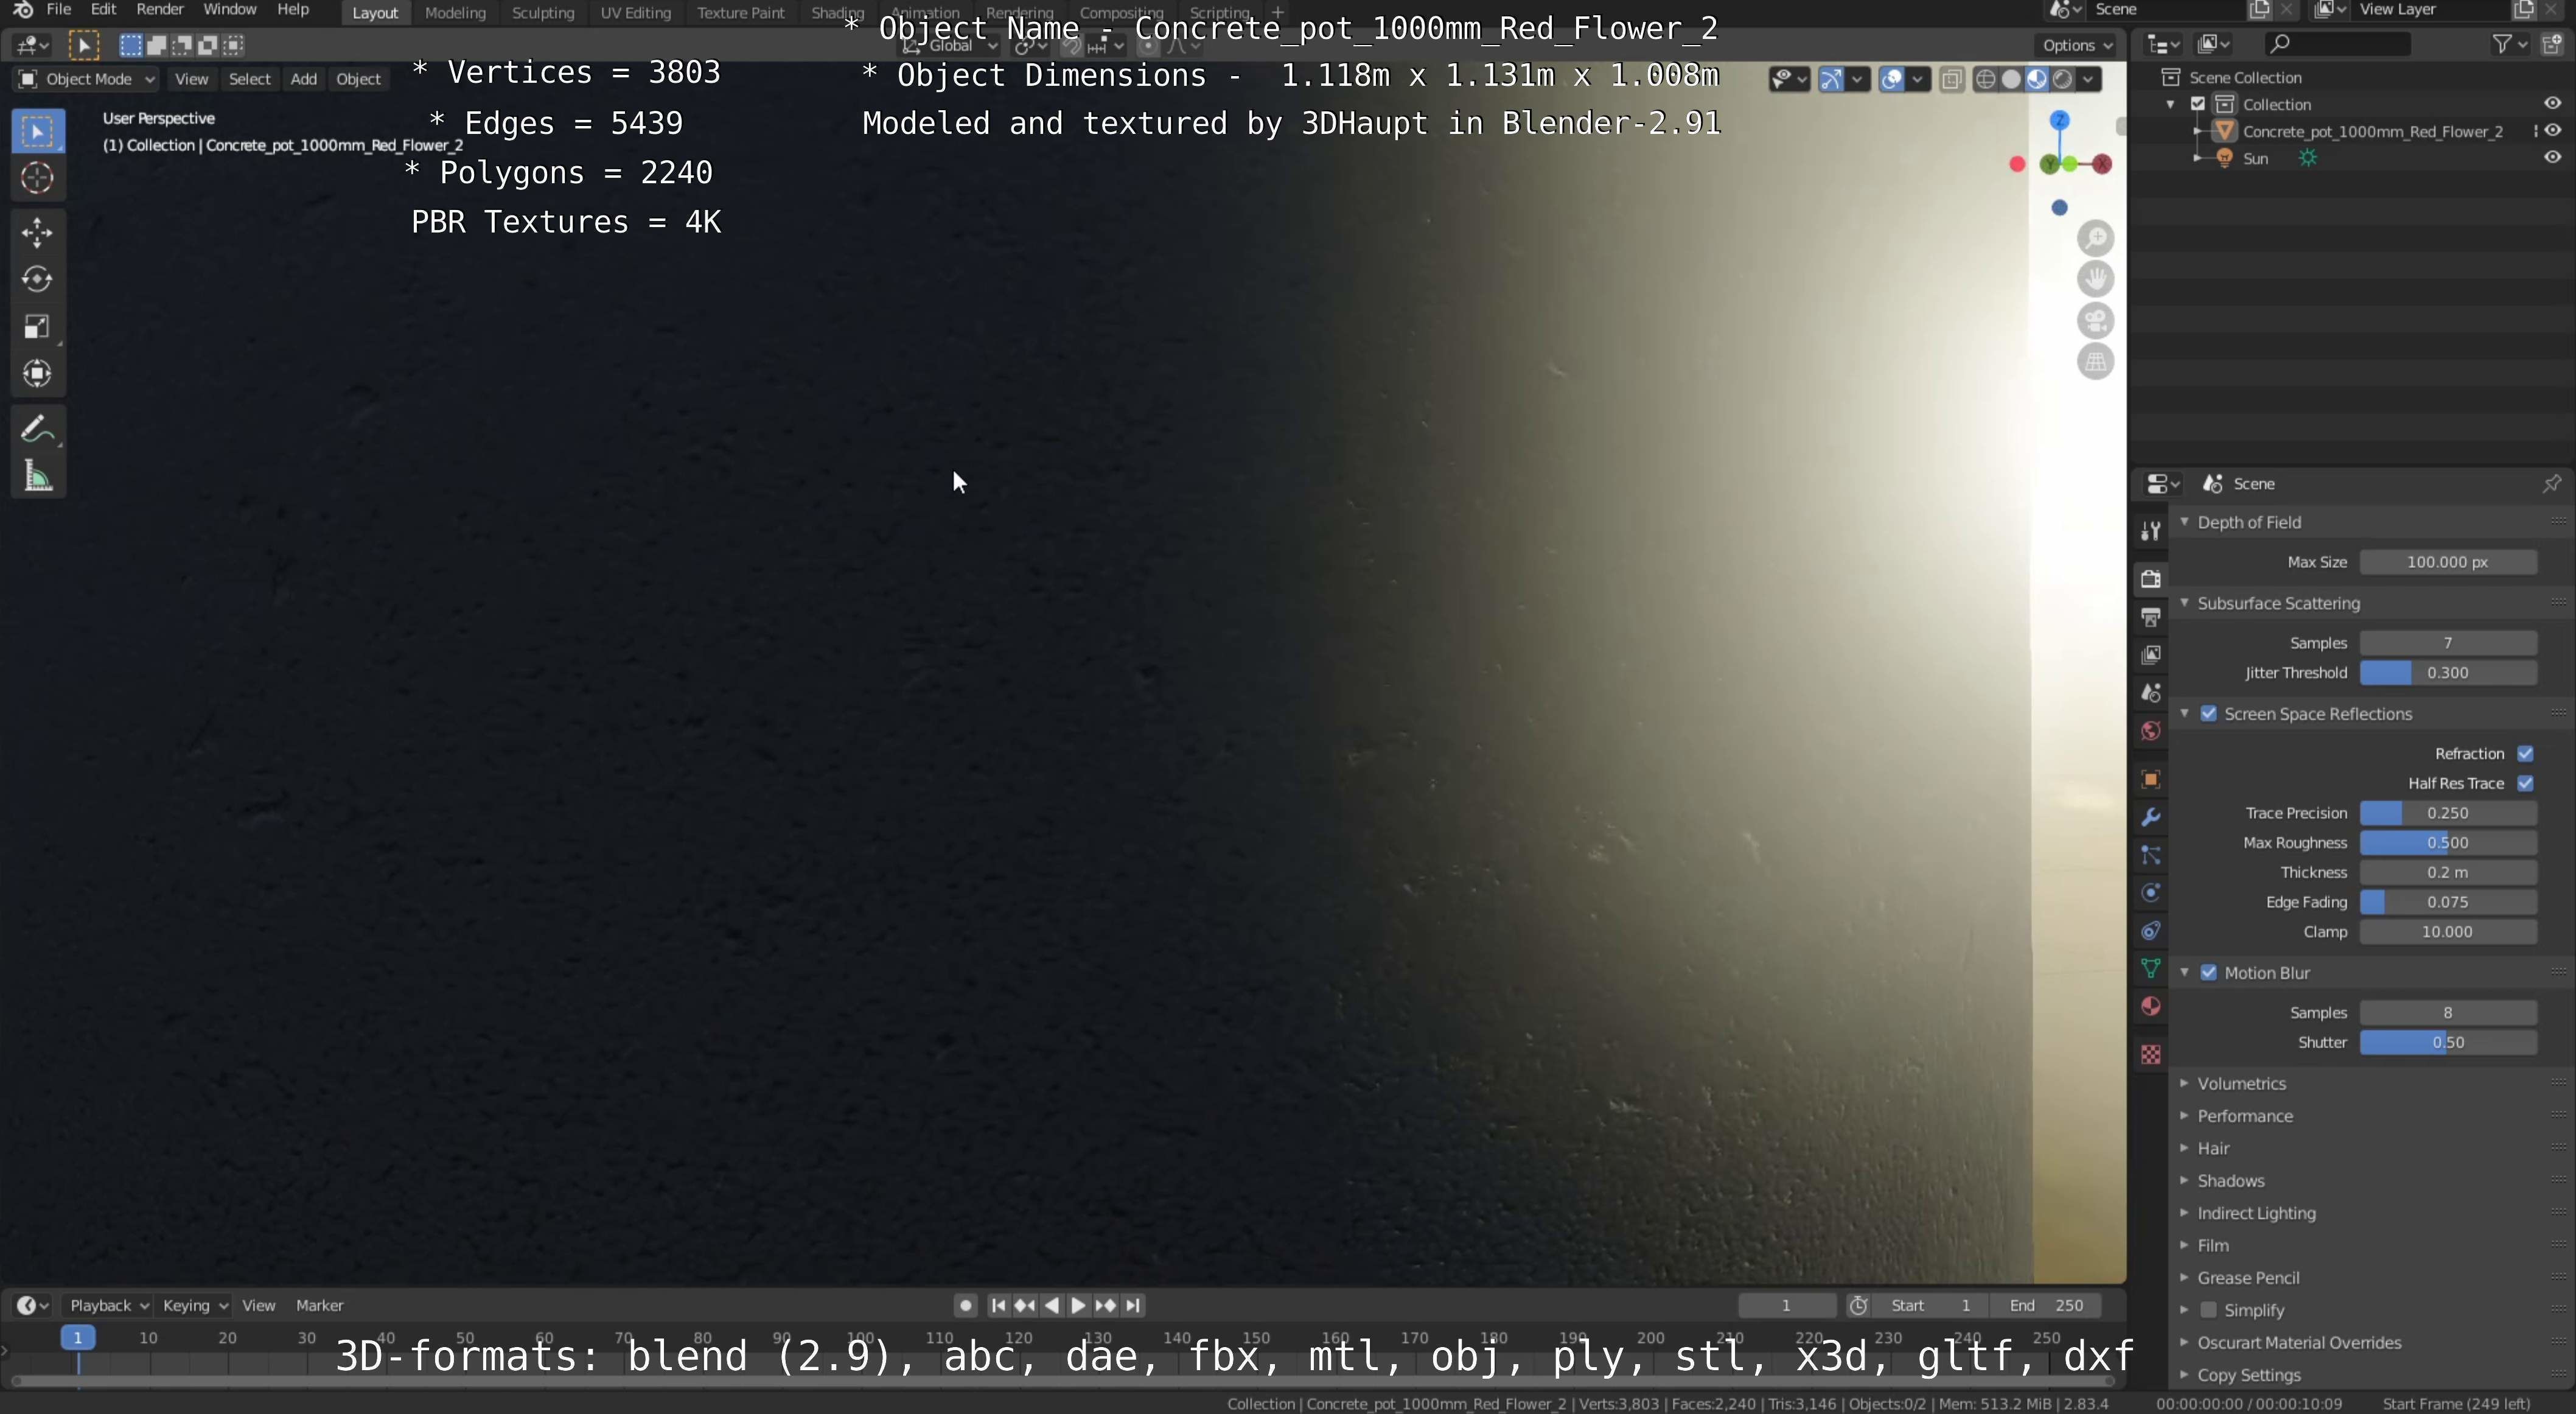The image size is (2576, 1414).
Task: Hide the Sun light in outliner
Action: (2552, 158)
